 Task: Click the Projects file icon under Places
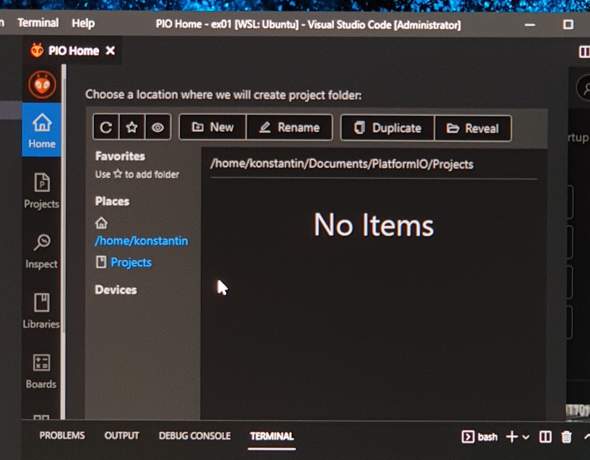101,262
